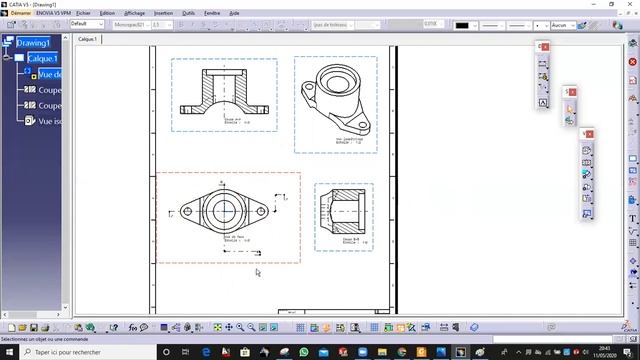Close the first floating dimension toolbar

tap(545, 47)
